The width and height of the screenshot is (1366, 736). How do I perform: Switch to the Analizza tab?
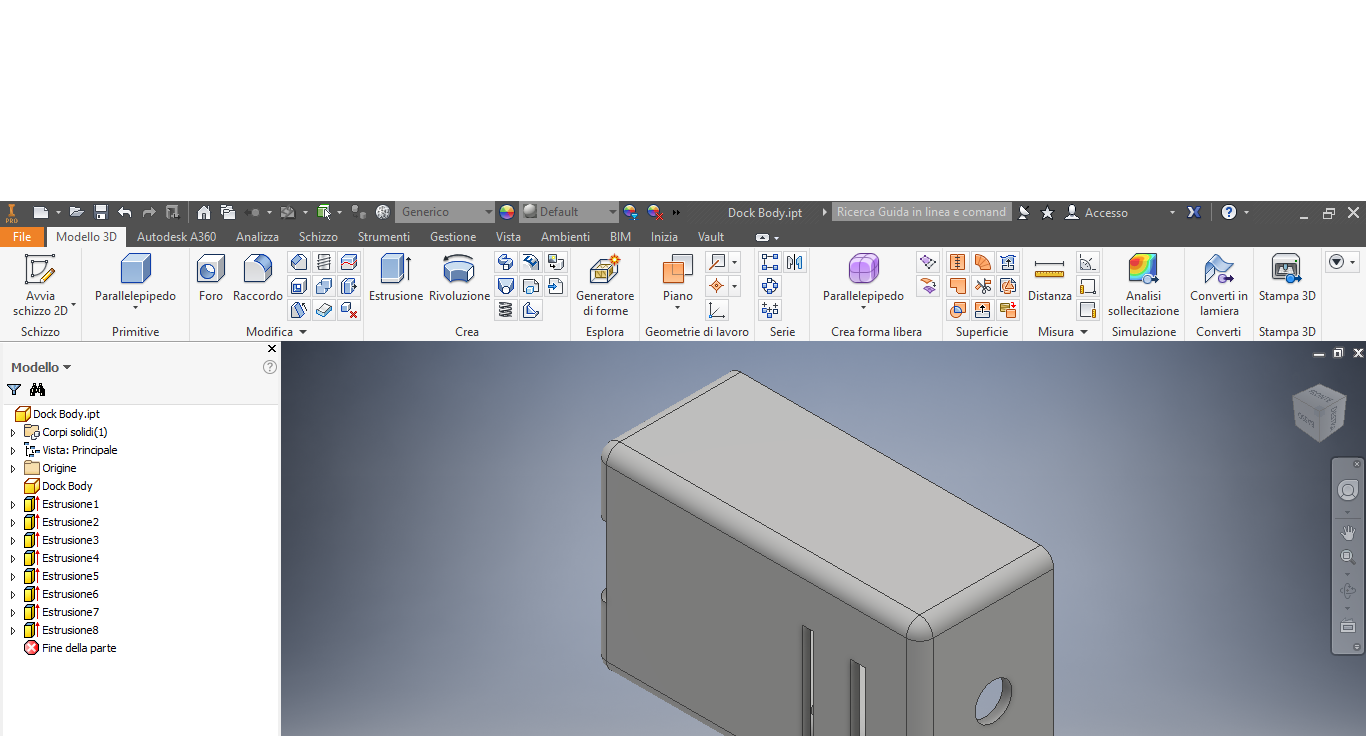(x=257, y=237)
